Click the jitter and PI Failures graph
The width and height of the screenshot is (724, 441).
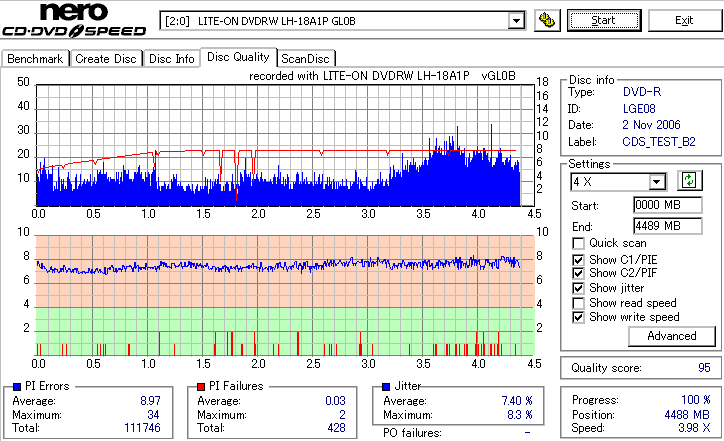285,296
